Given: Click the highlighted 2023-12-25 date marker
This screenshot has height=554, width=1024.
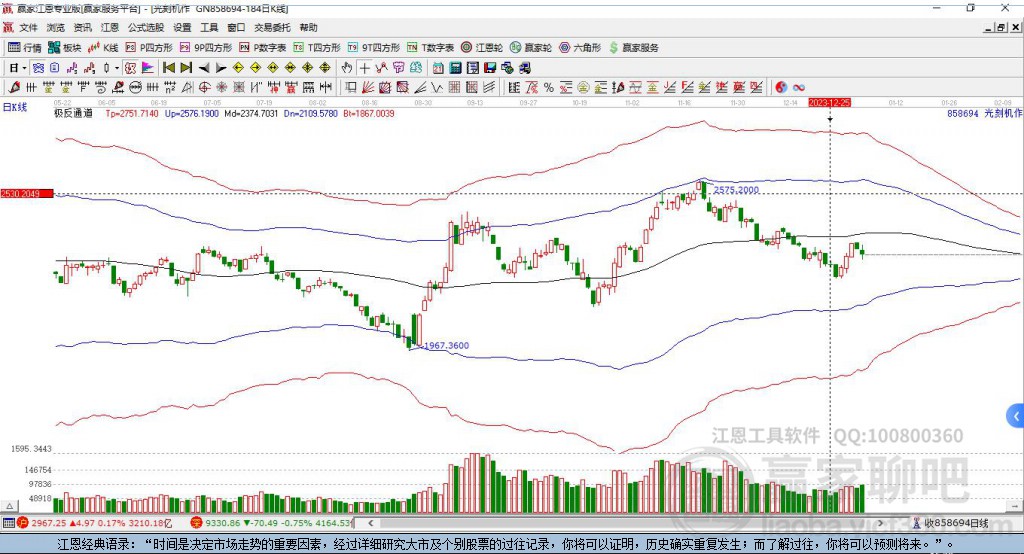Looking at the screenshot, I should click(x=829, y=103).
